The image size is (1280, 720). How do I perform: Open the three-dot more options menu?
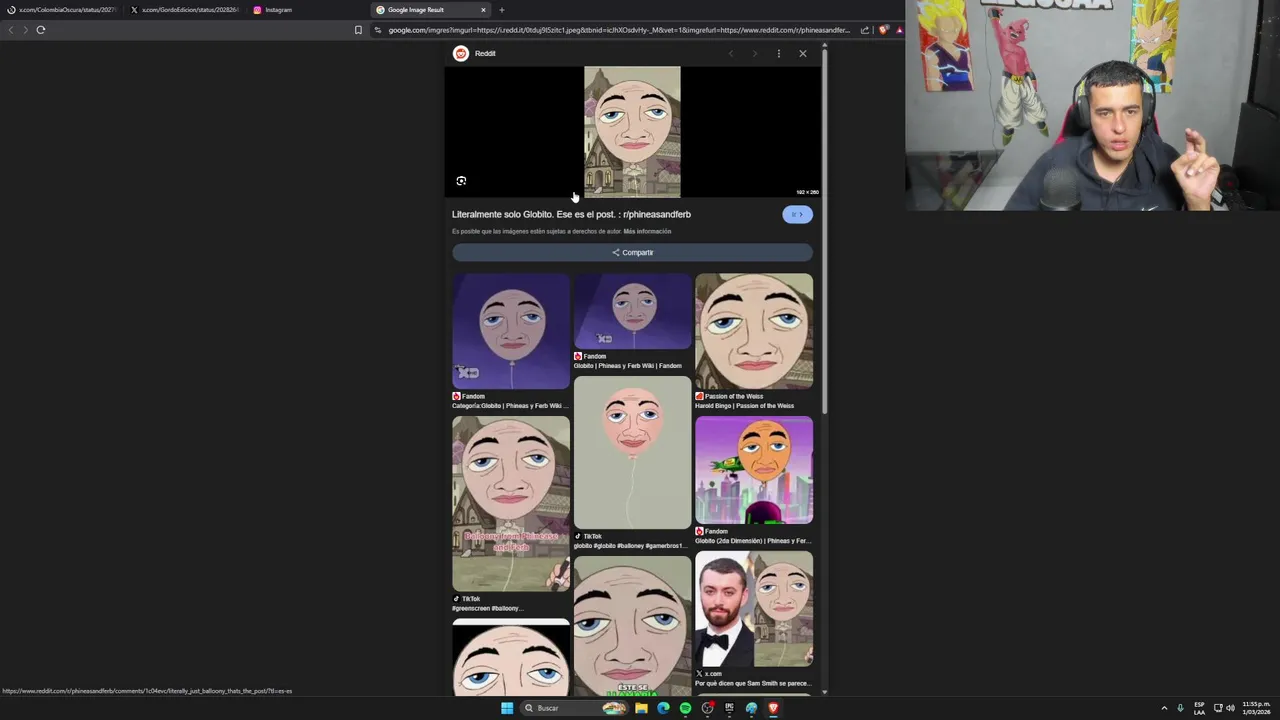(779, 54)
